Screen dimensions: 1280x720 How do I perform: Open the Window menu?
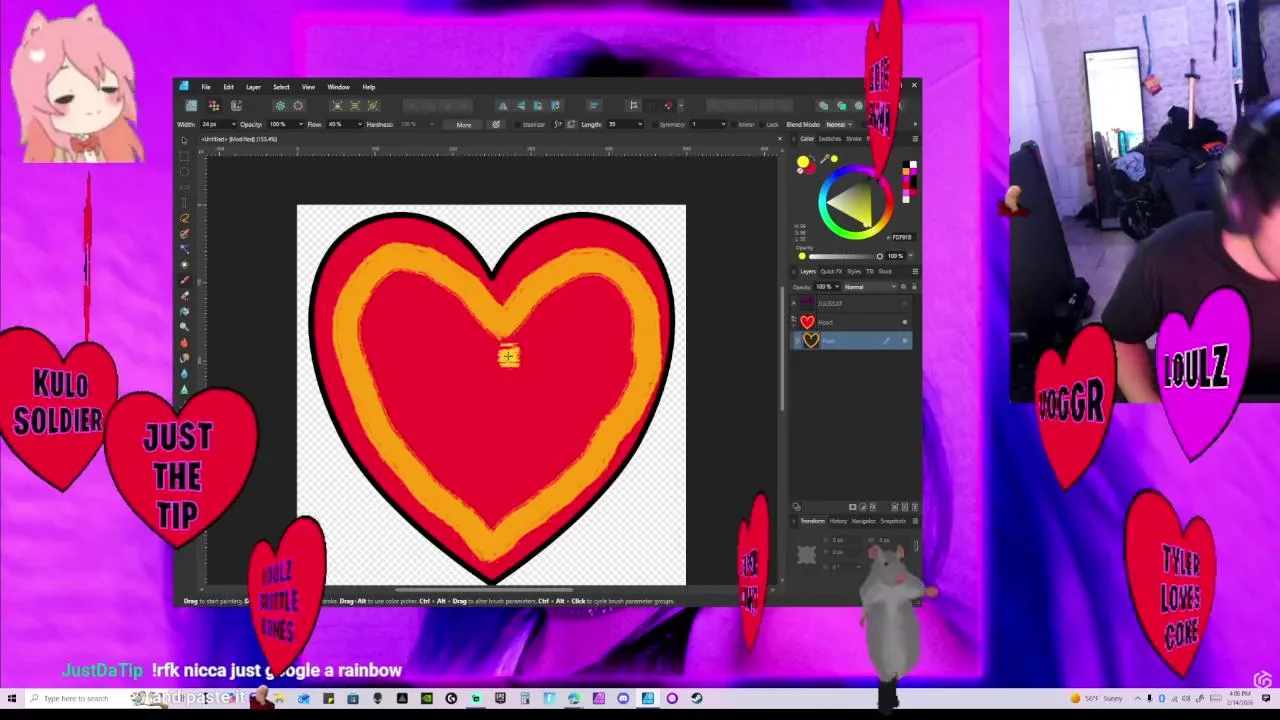338,87
